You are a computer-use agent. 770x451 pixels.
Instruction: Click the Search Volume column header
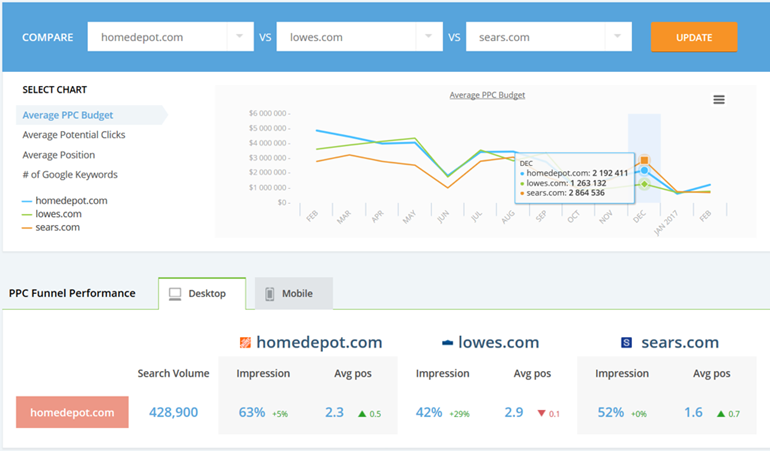173,373
